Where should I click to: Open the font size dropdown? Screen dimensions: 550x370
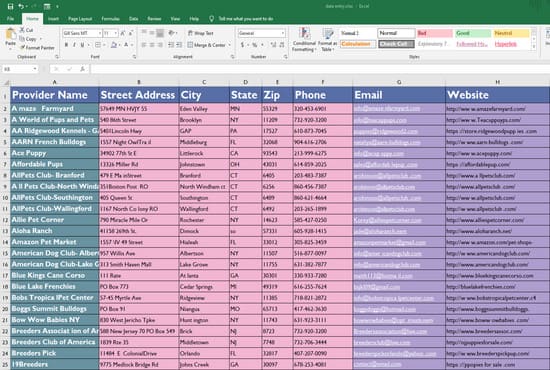coord(115,33)
